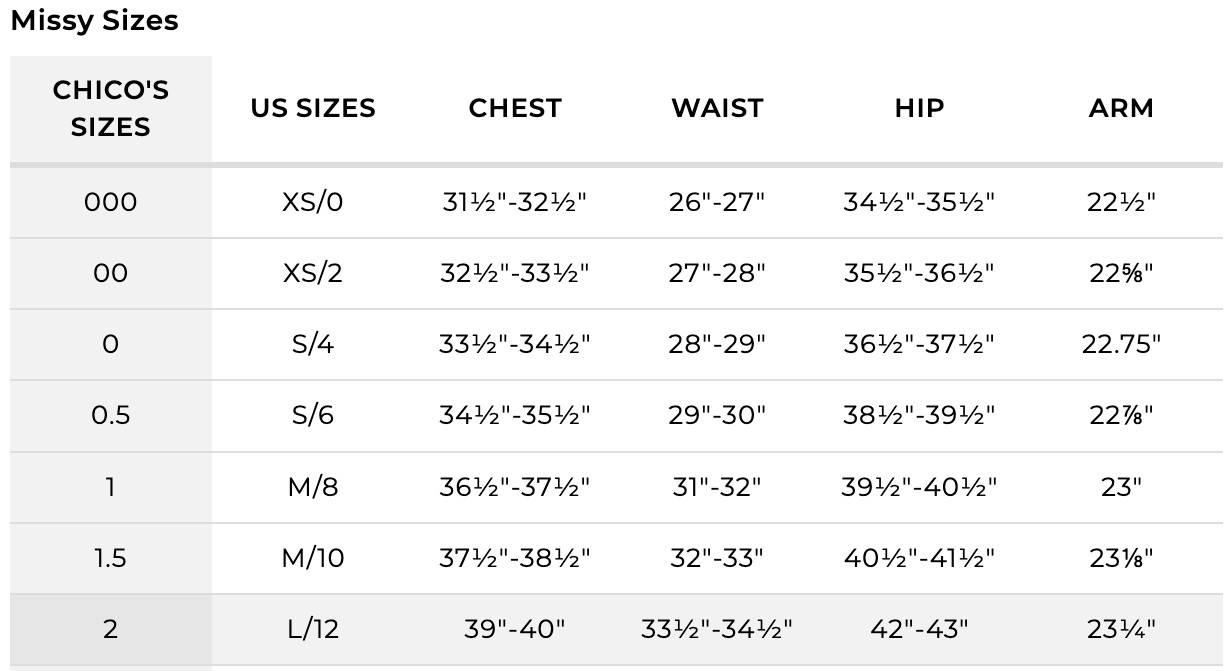This screenshot has height=671, width=1225.
Task: Select the arm value 22.75"
Action: click(1121, 344)
